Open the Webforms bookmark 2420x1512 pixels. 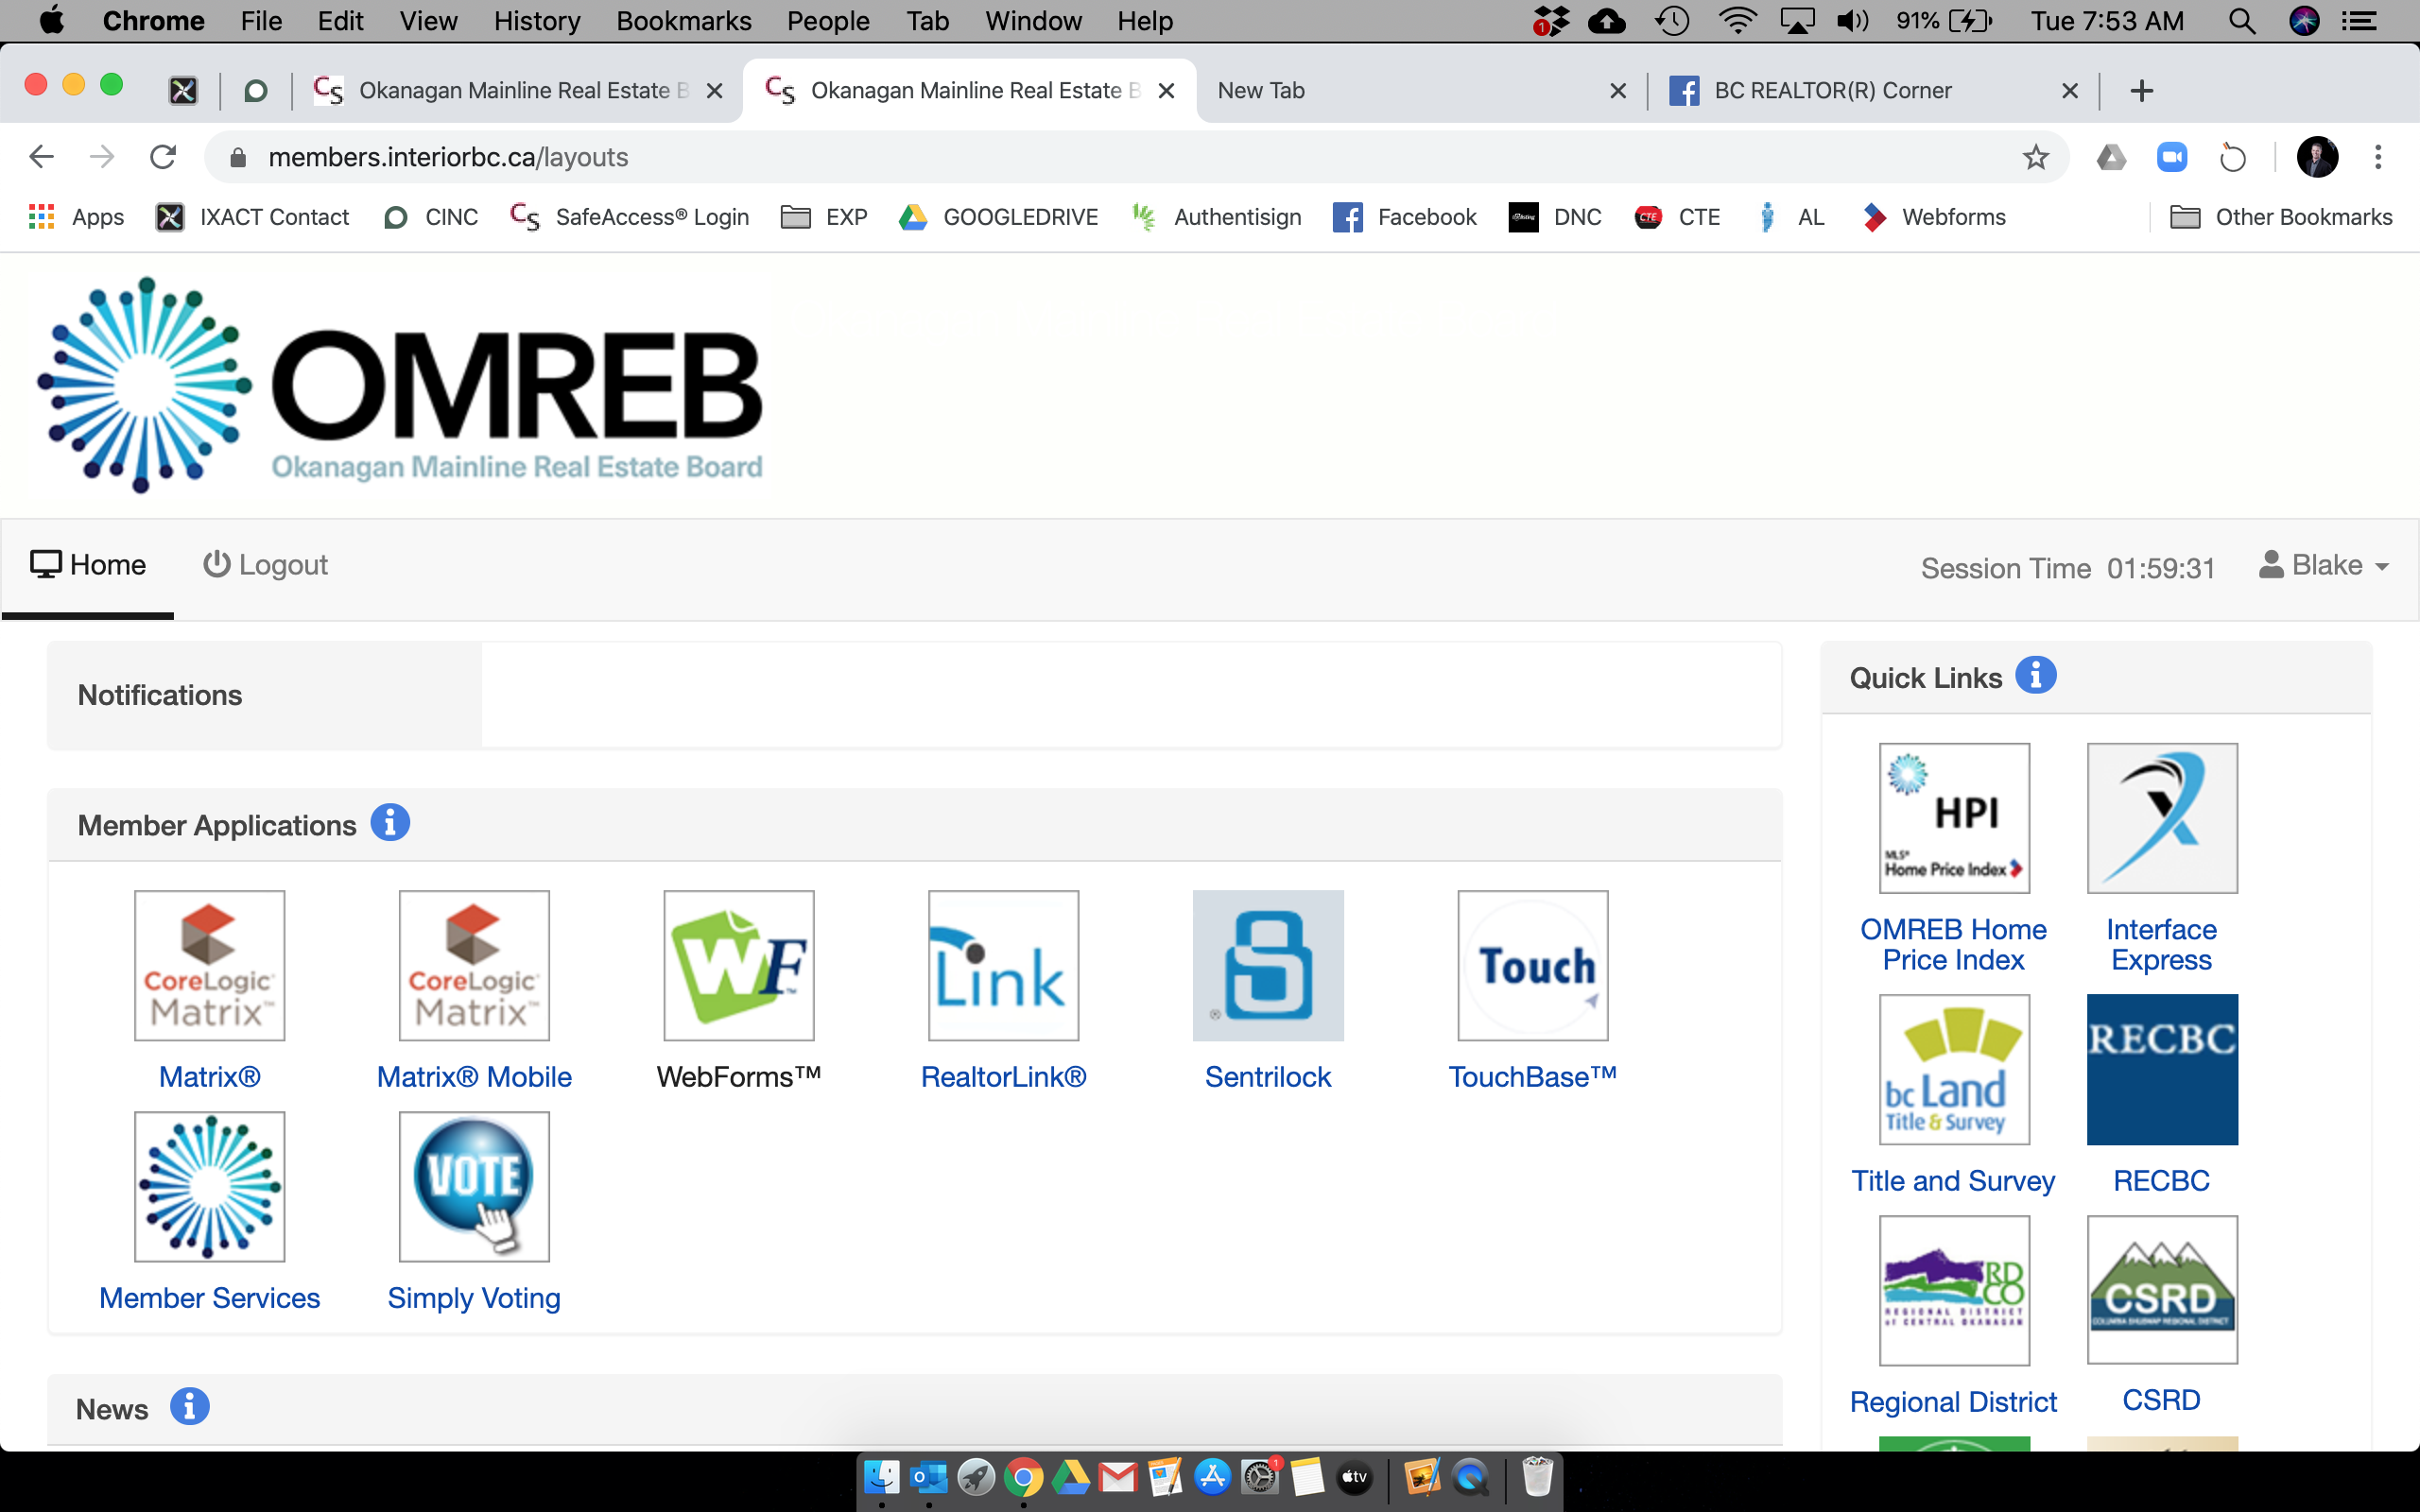pos(1935,217)
